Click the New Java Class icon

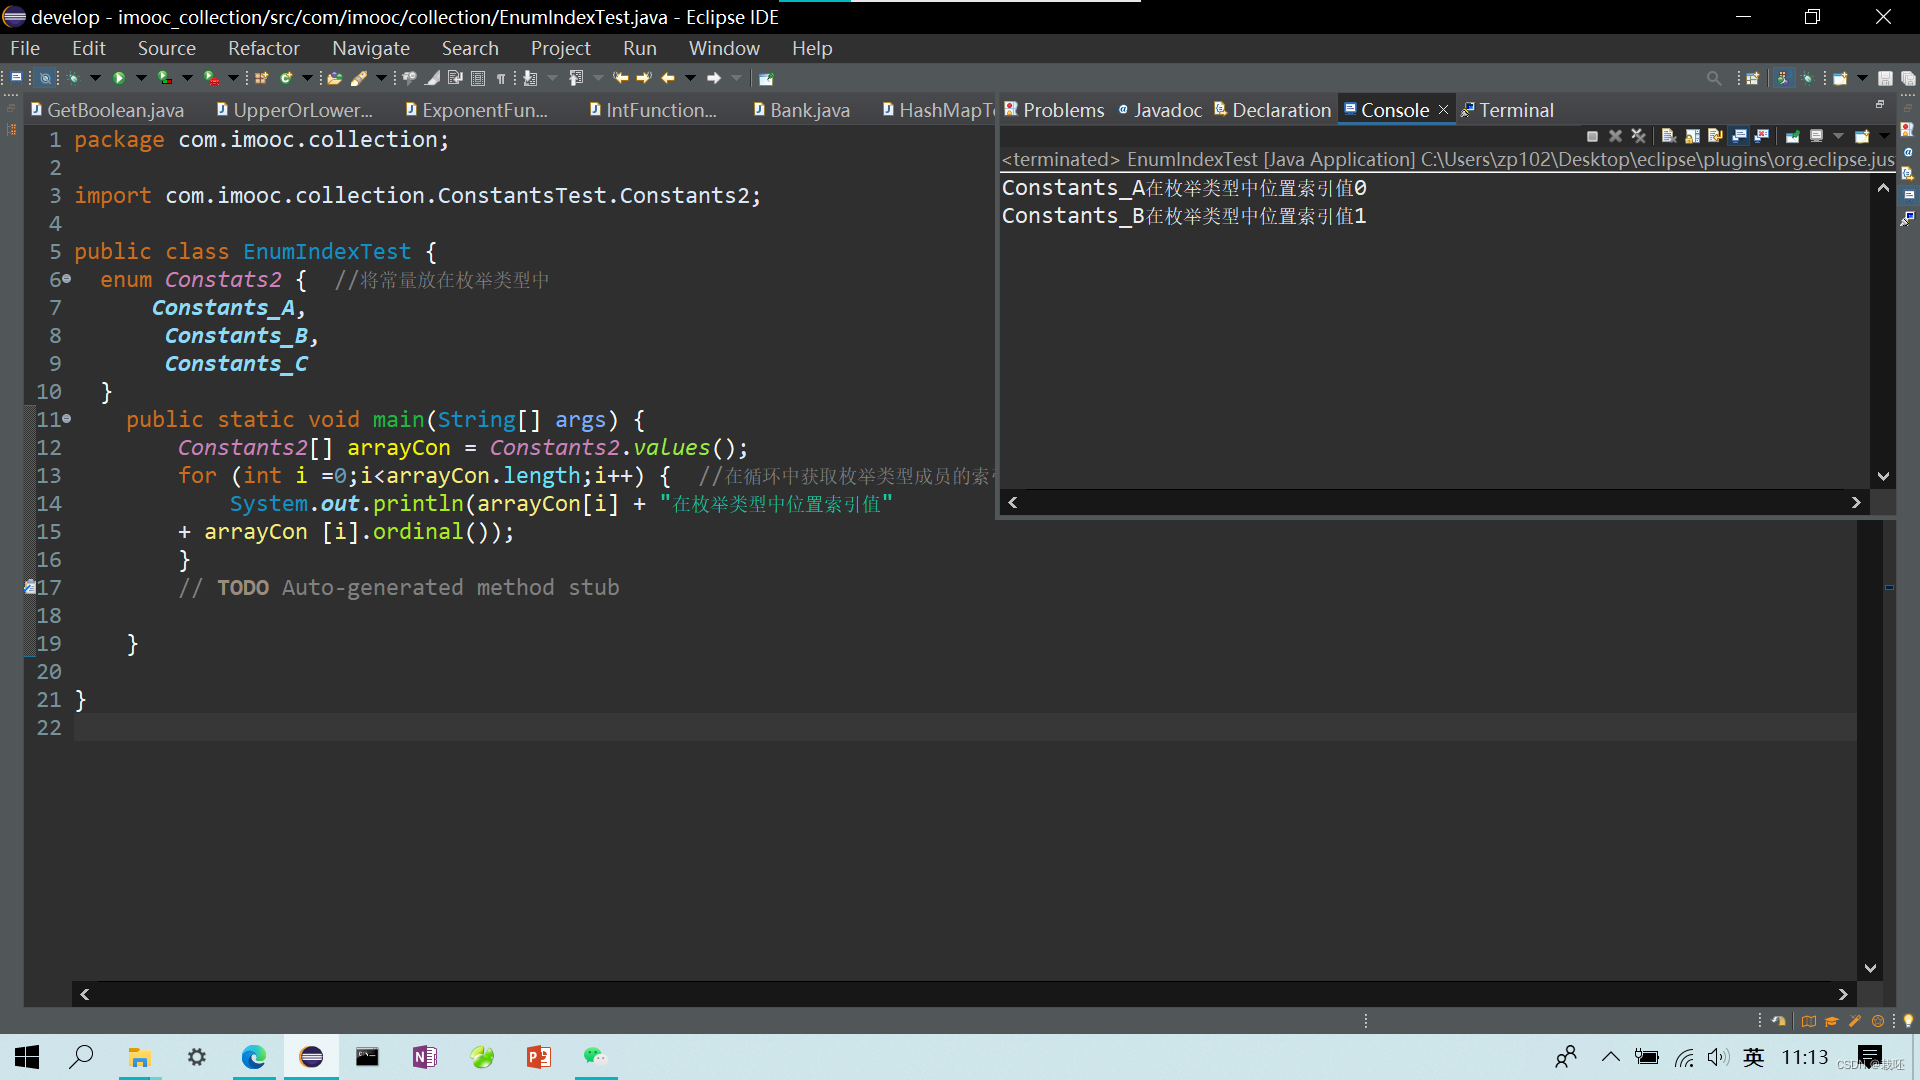286,78
